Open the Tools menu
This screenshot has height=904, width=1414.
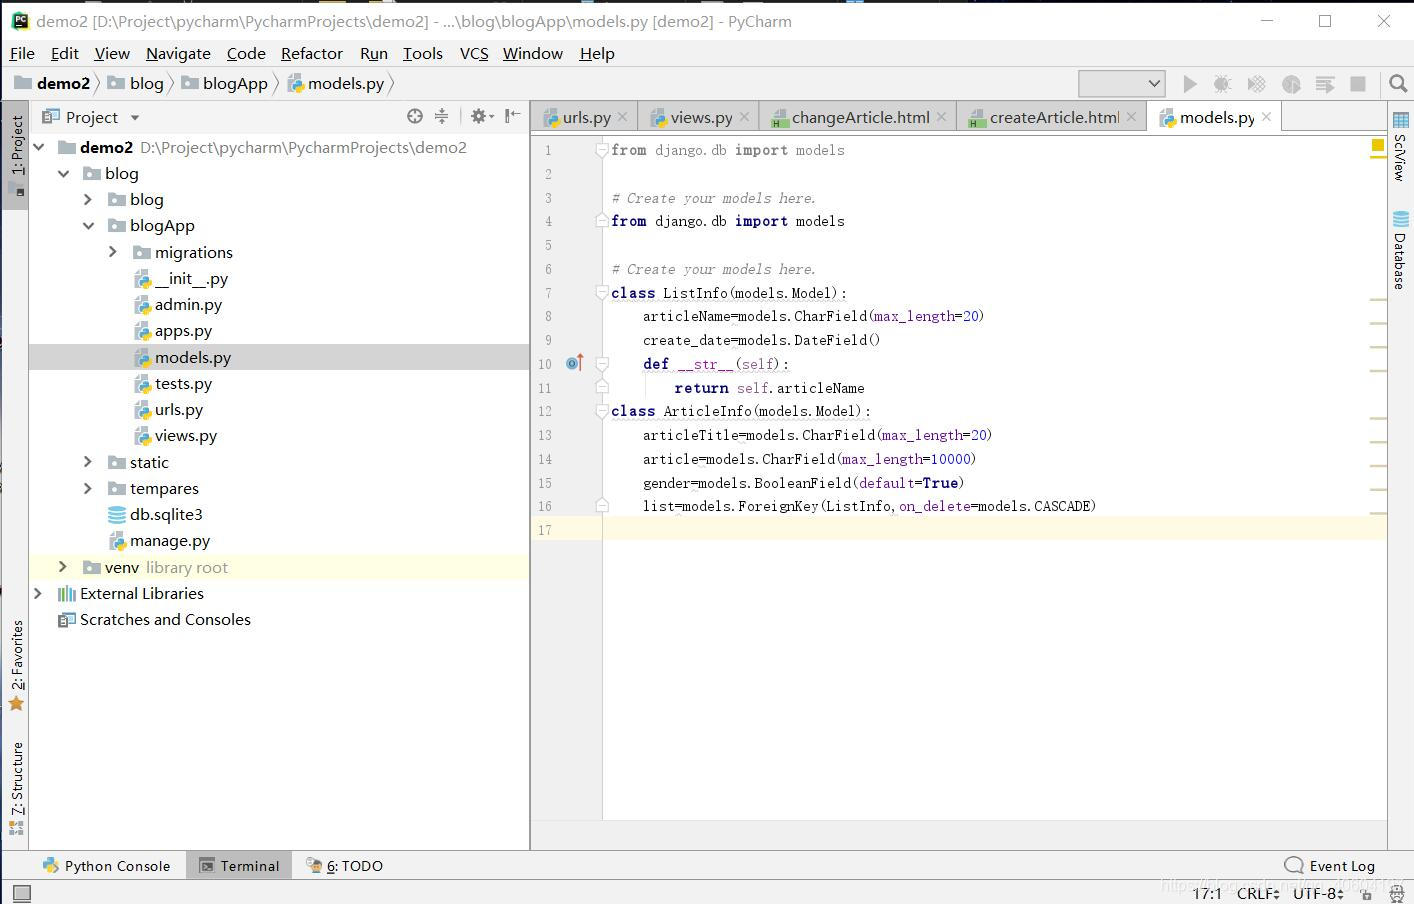pyautogui.click(x=423, y=53)
